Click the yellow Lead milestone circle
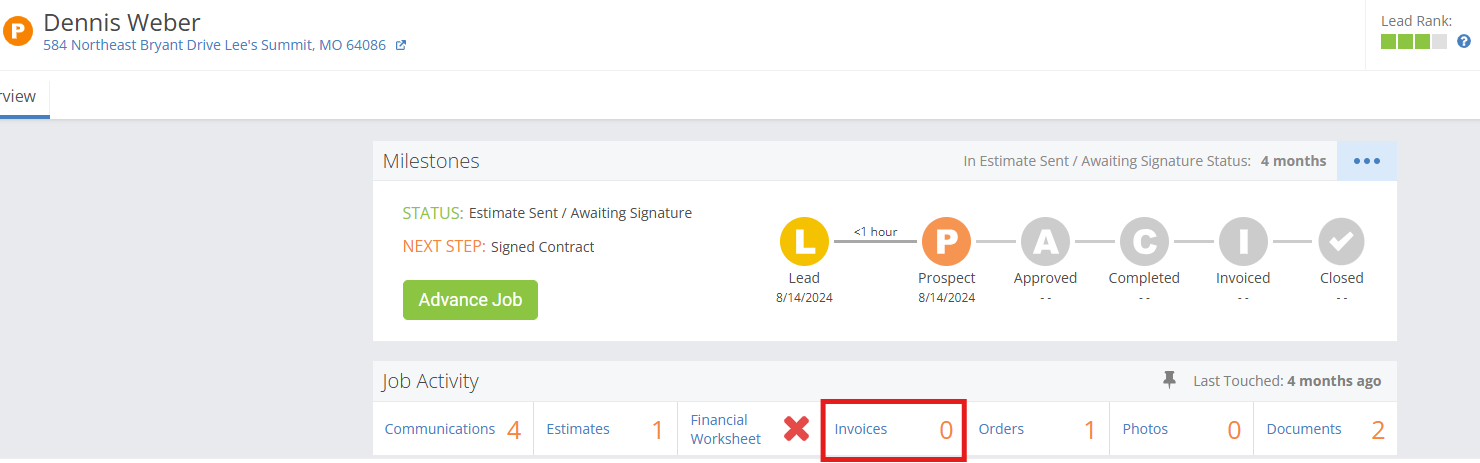 (x=804, y=241)
